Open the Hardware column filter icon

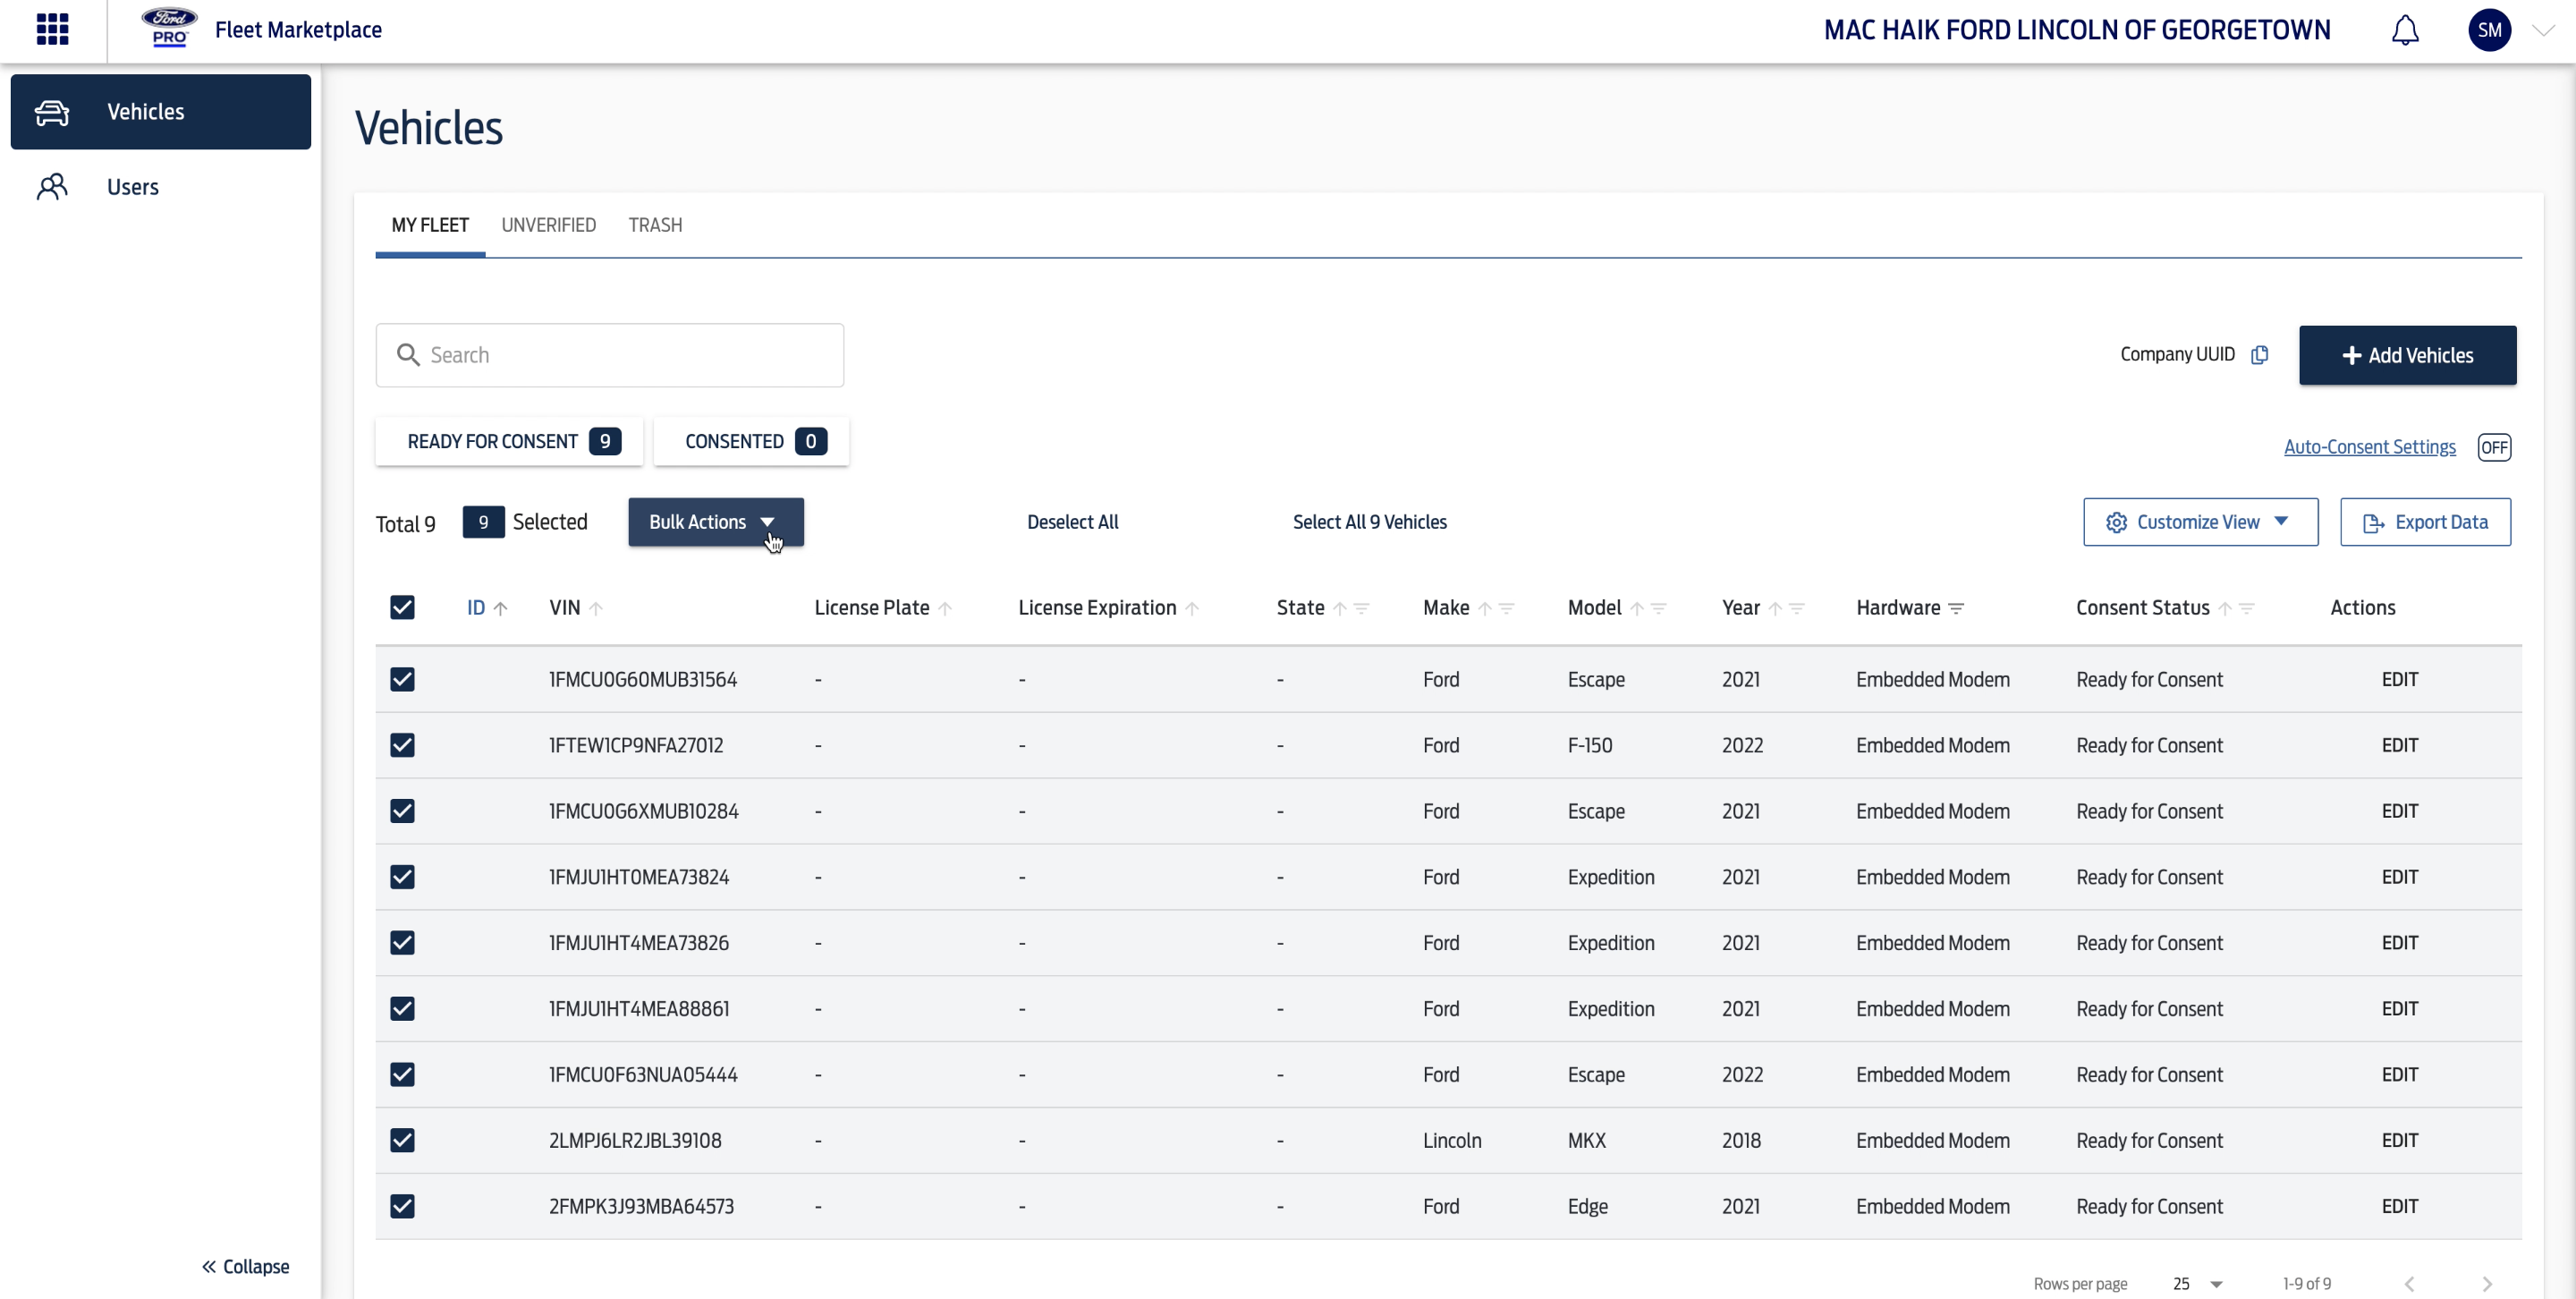pos(1957,608)
